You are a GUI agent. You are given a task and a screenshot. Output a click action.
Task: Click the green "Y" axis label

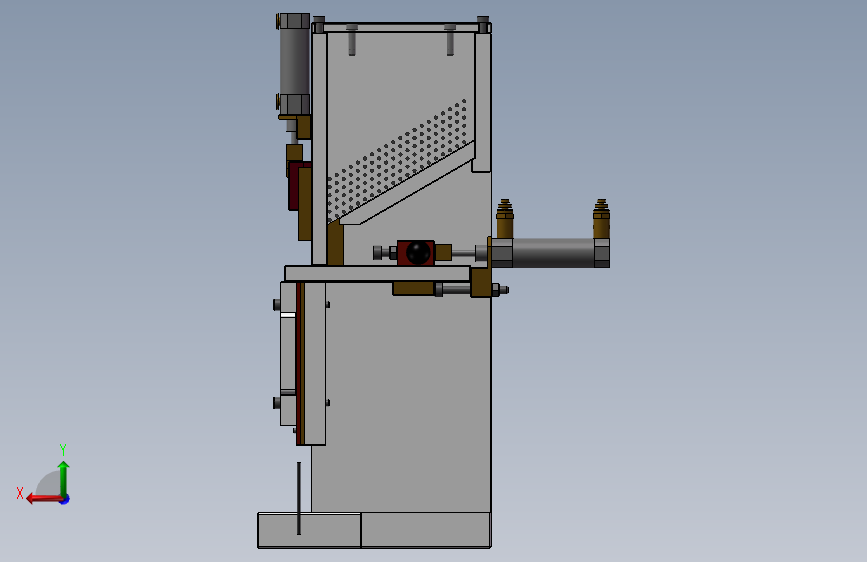point(63,449)
